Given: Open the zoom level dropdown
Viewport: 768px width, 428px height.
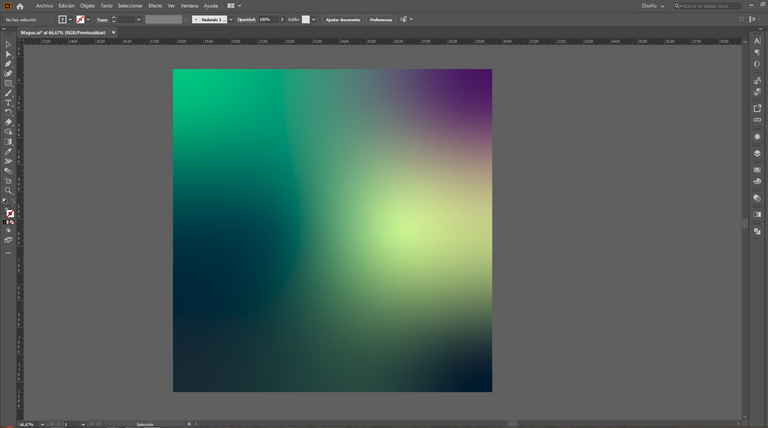Looking at the screenshot, I should click(43, 424).
